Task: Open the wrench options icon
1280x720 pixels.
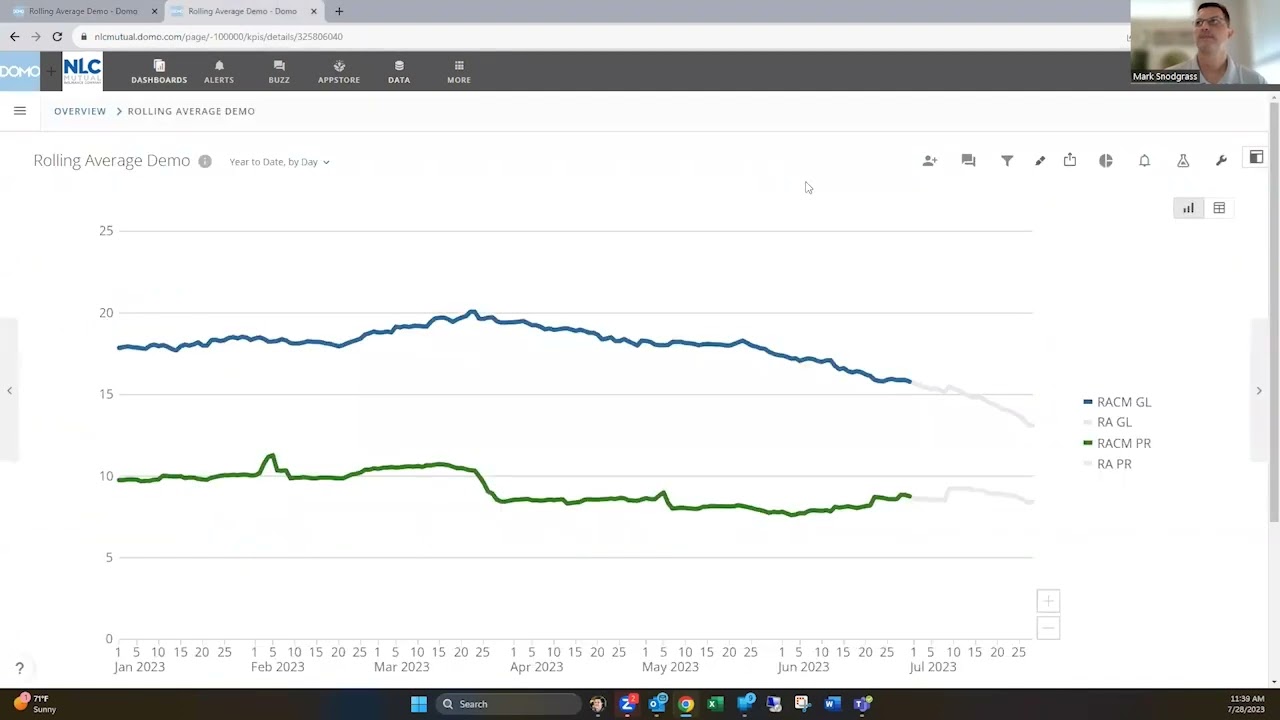Action: (1221, 160)
